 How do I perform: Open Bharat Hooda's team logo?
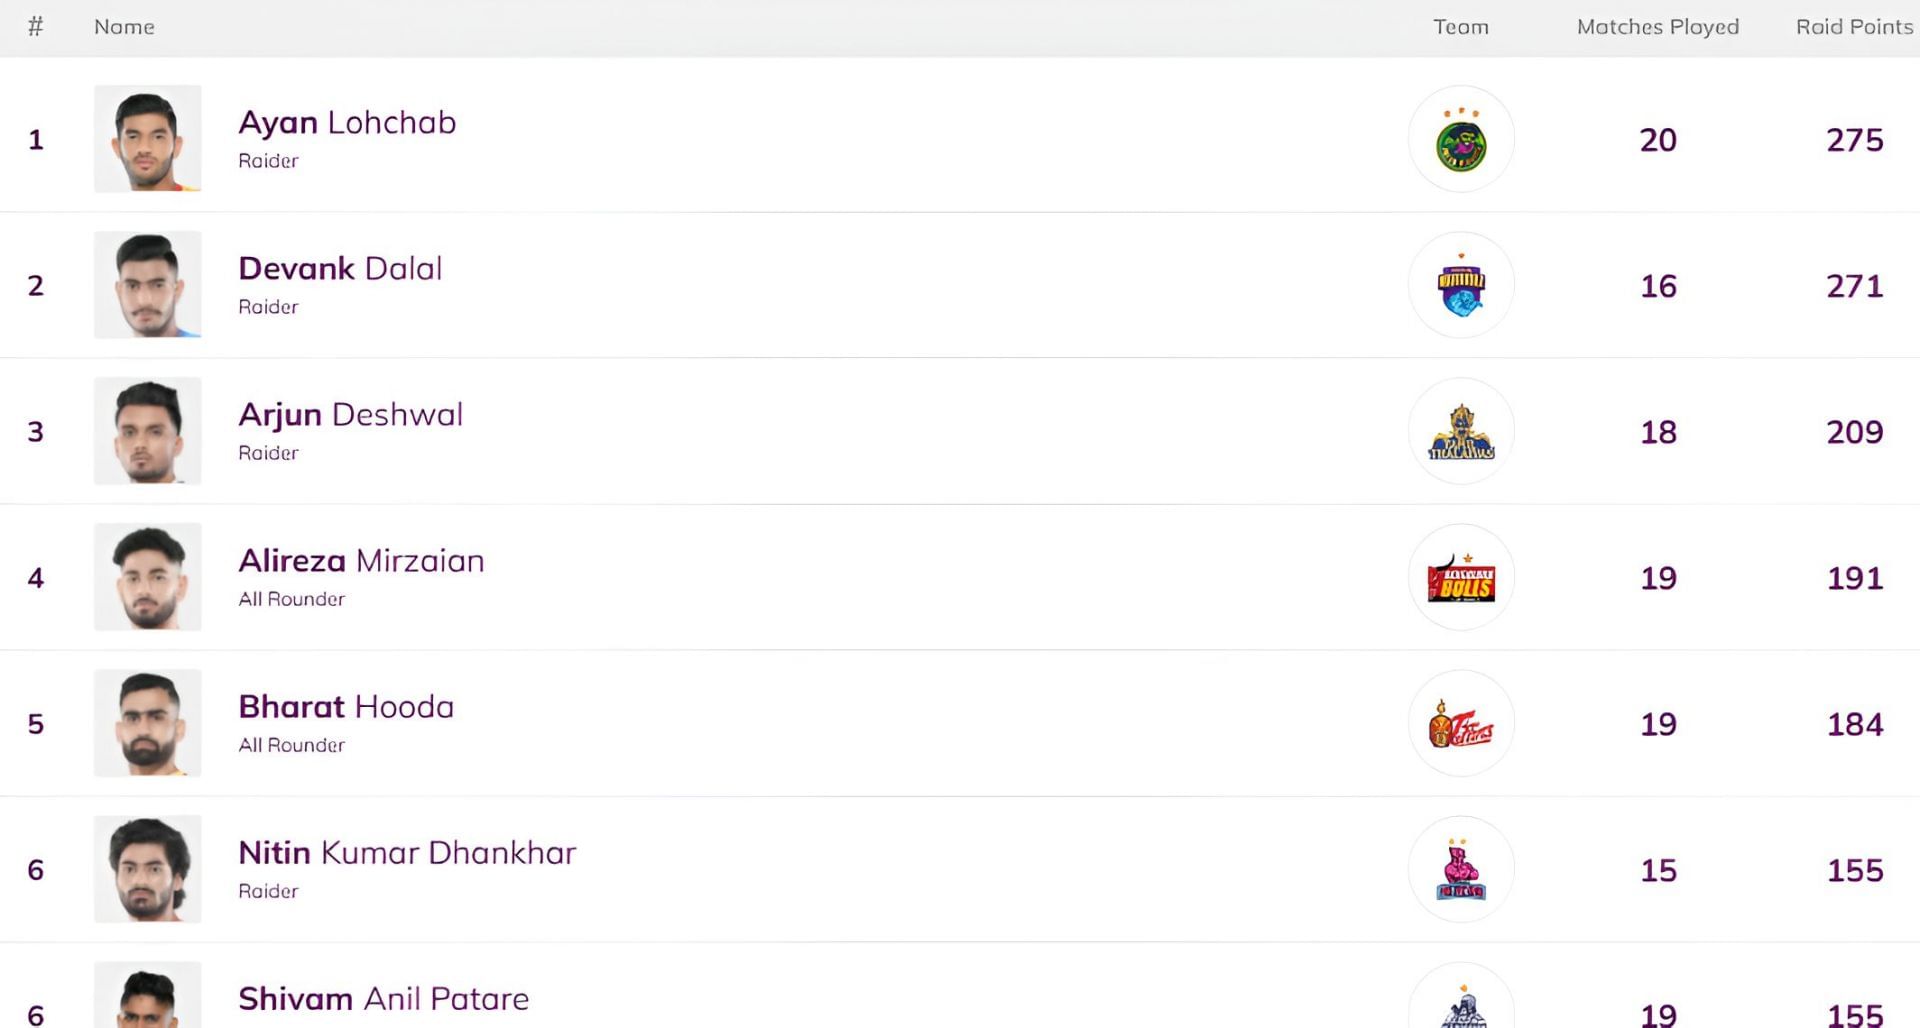(1461, 723)
